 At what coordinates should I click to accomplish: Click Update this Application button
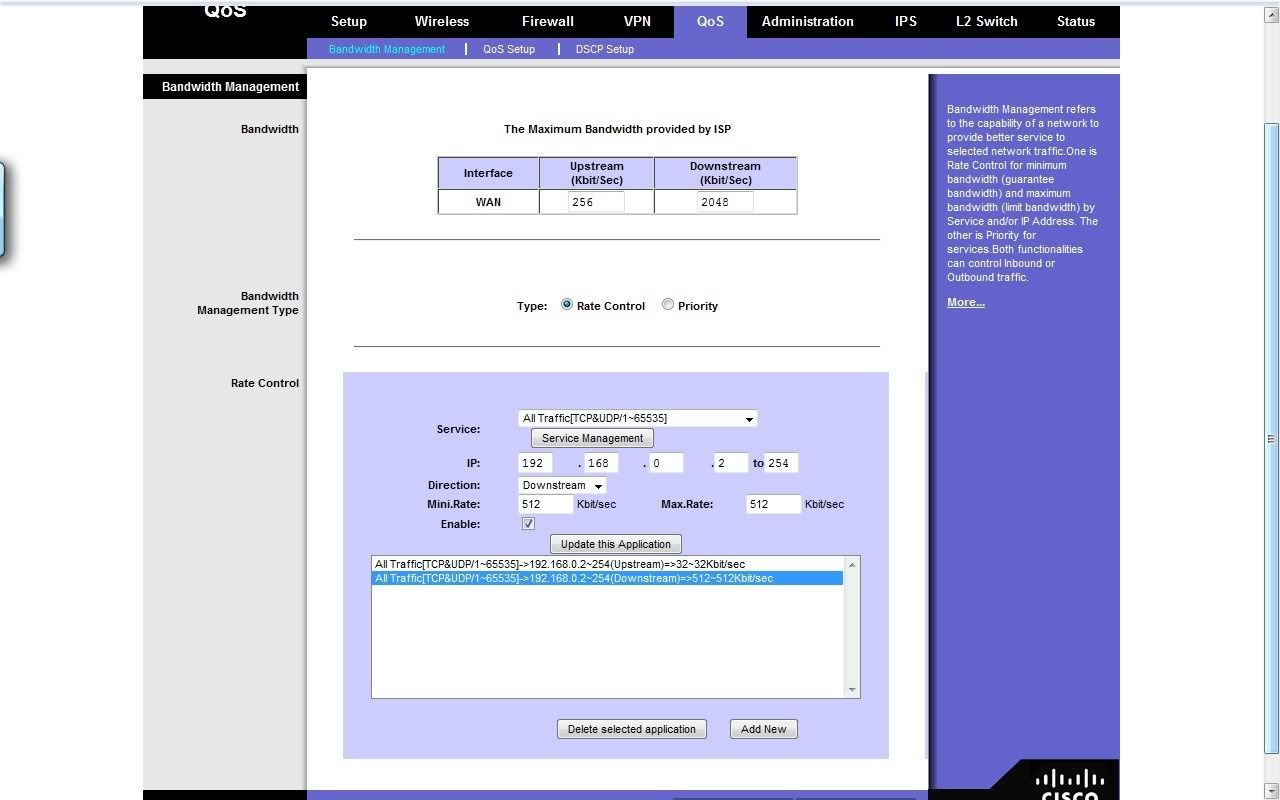tap(615, 544)
